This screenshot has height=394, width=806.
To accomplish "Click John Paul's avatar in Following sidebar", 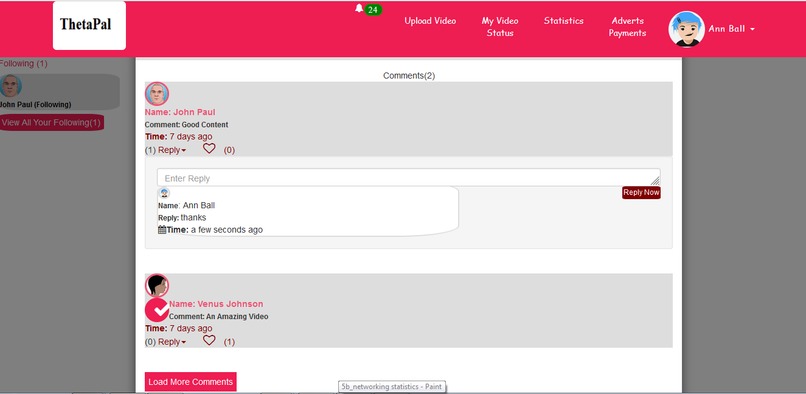I will [x=10, y=86].
